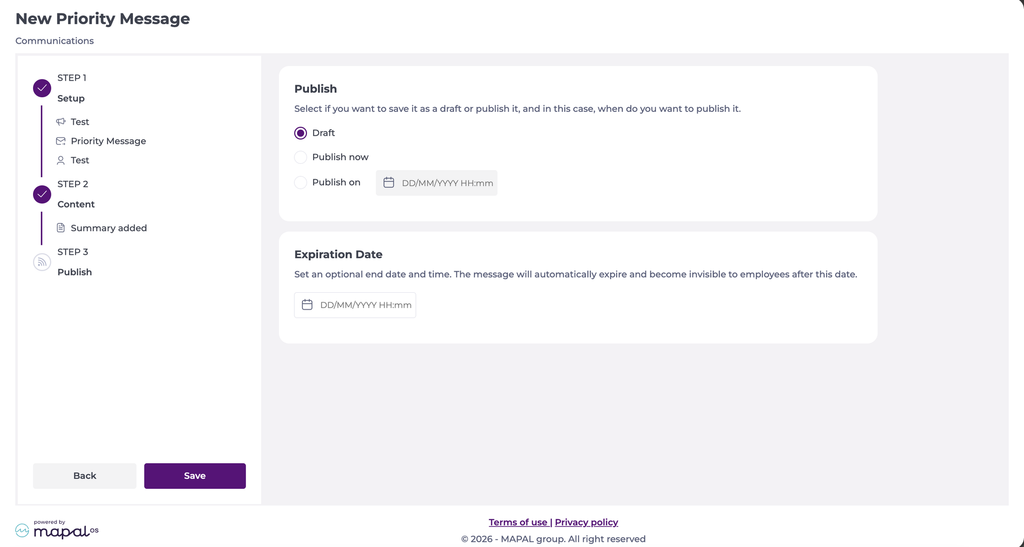
Task: Go to the Setup step
Action: [71, 99]
